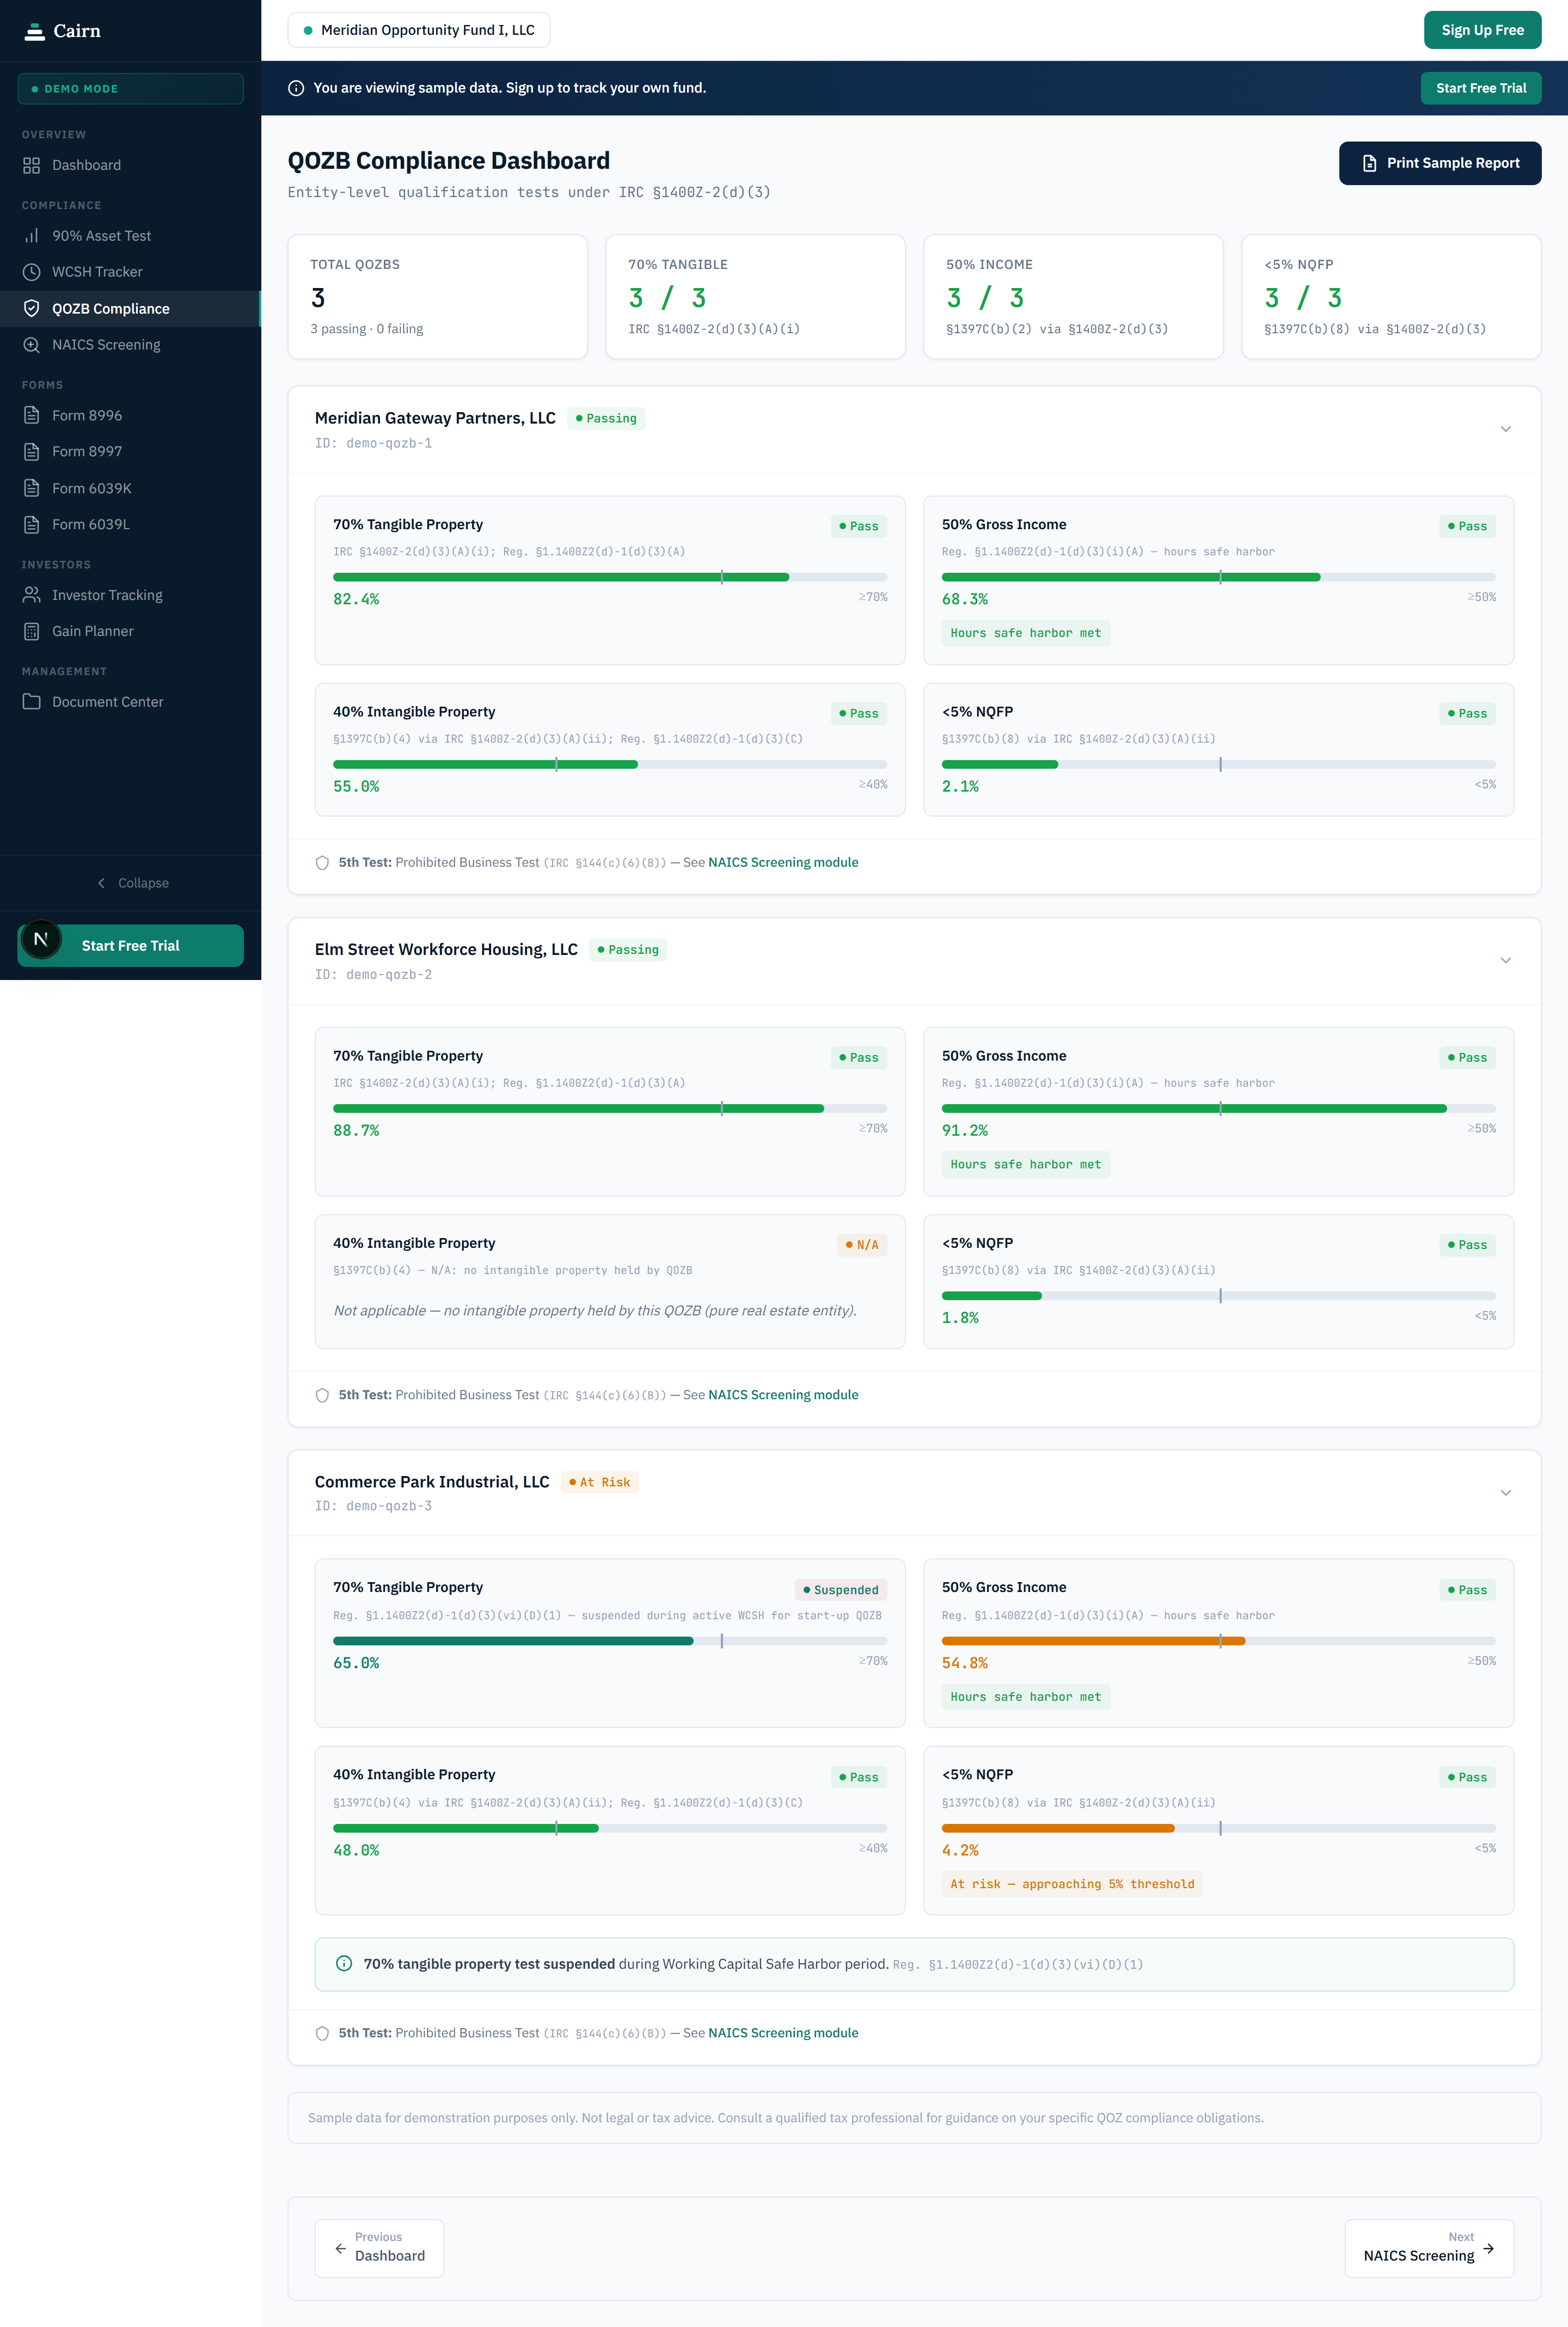Click the Dashboard grid icon in sidebar
Image resolution: width=1568 pixels, height=2327 pixels.
tap(32, 165)
